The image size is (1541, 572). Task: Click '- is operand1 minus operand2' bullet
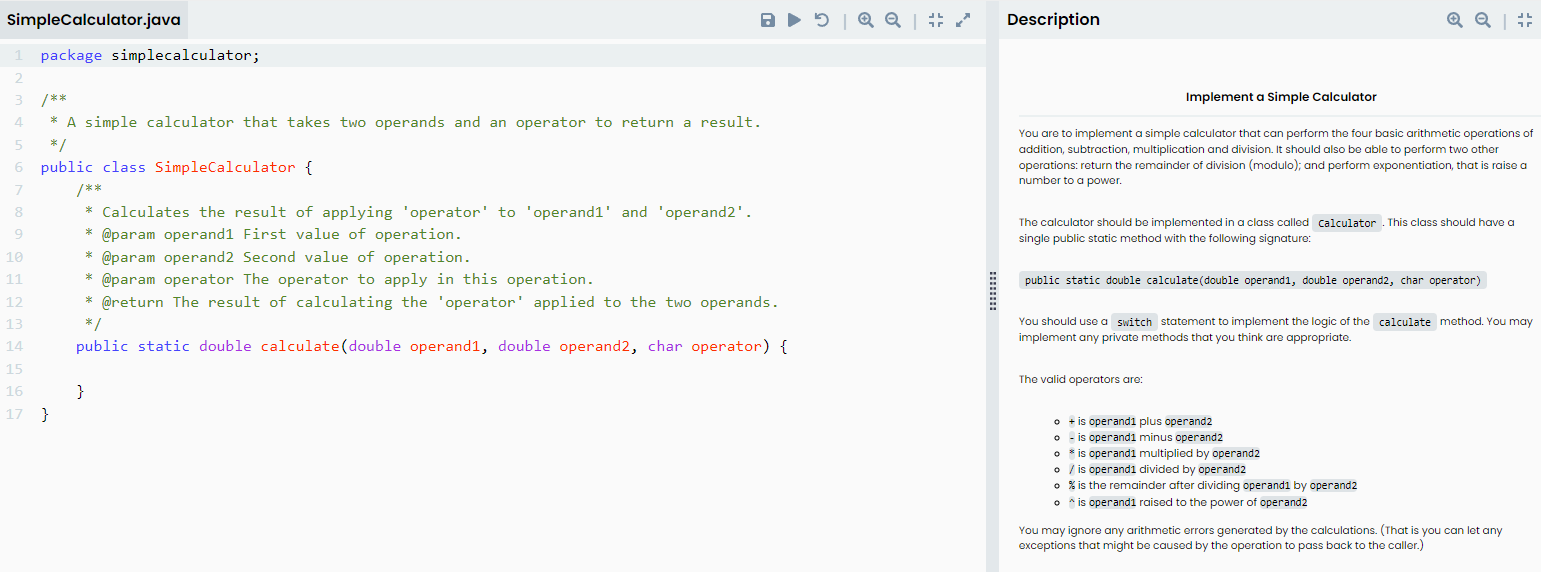point(1146,437)
